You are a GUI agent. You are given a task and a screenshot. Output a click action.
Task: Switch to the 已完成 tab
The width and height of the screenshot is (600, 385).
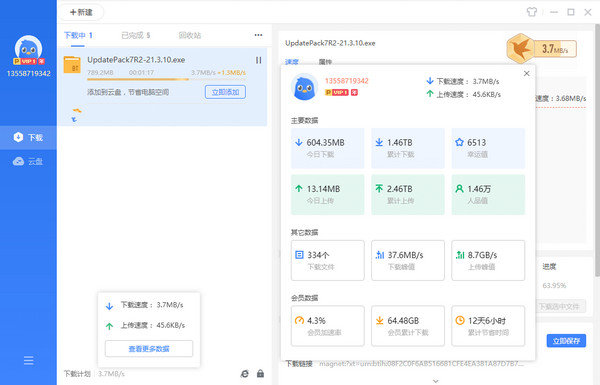pos(135,35)
